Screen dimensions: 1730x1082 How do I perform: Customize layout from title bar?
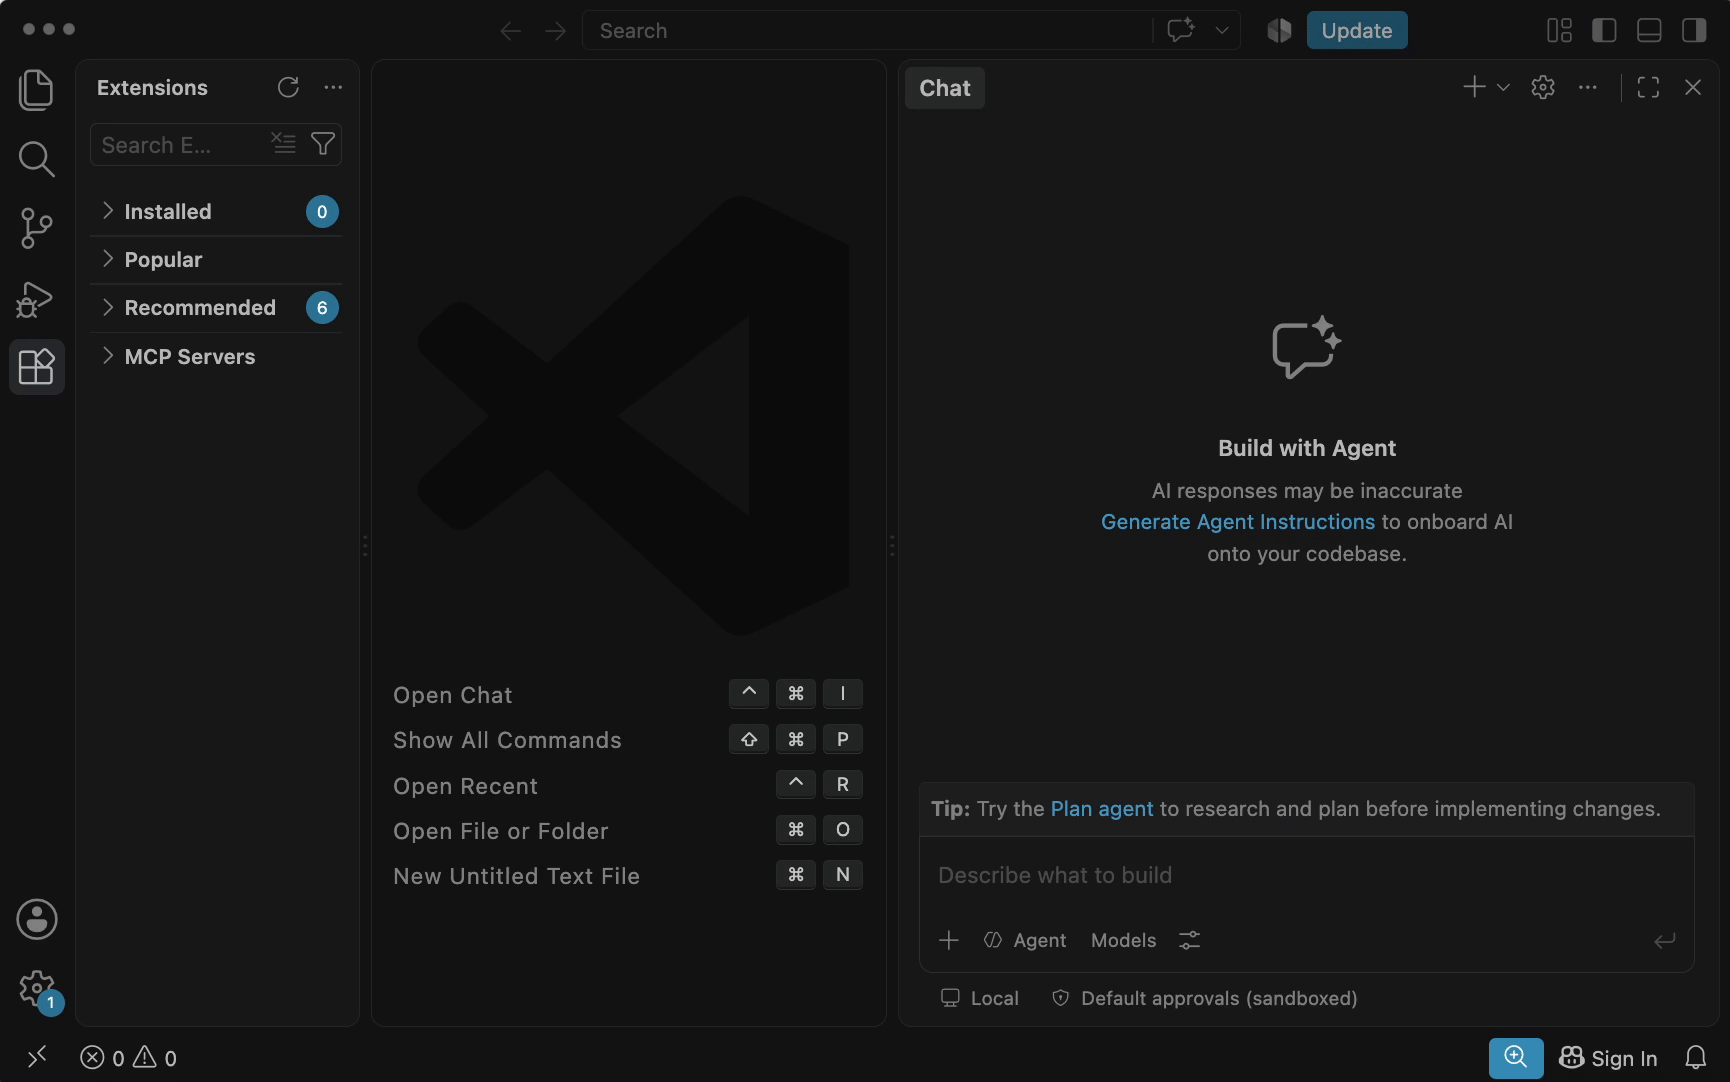click(x=1559, y=30)
